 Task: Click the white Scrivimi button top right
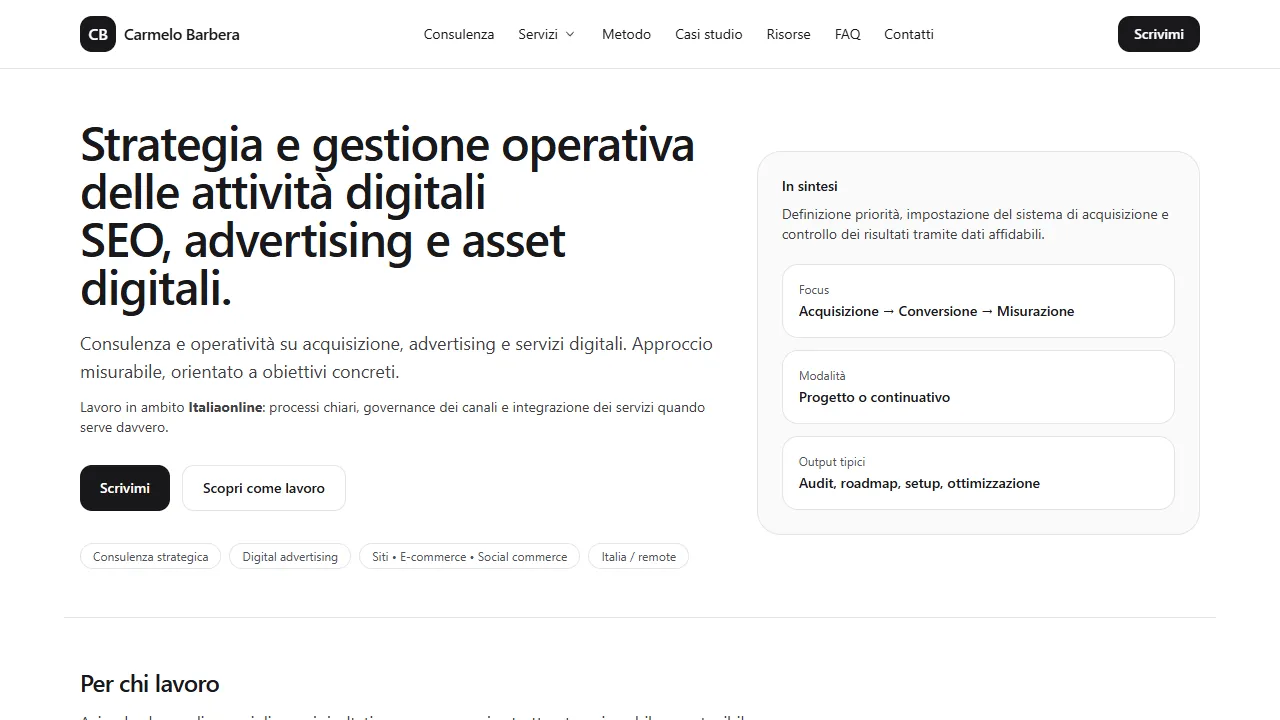(1158, 33)
